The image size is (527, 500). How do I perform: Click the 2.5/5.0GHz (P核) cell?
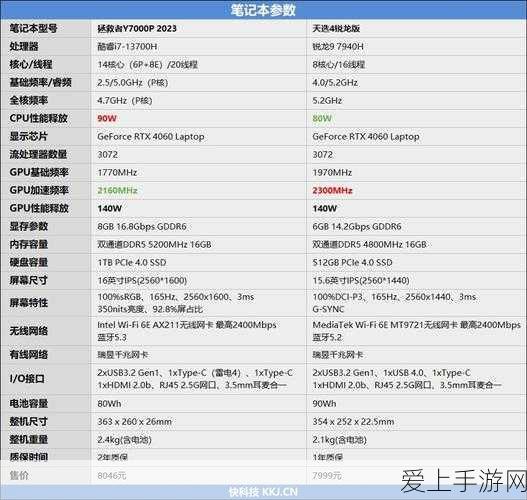(132, 83)
